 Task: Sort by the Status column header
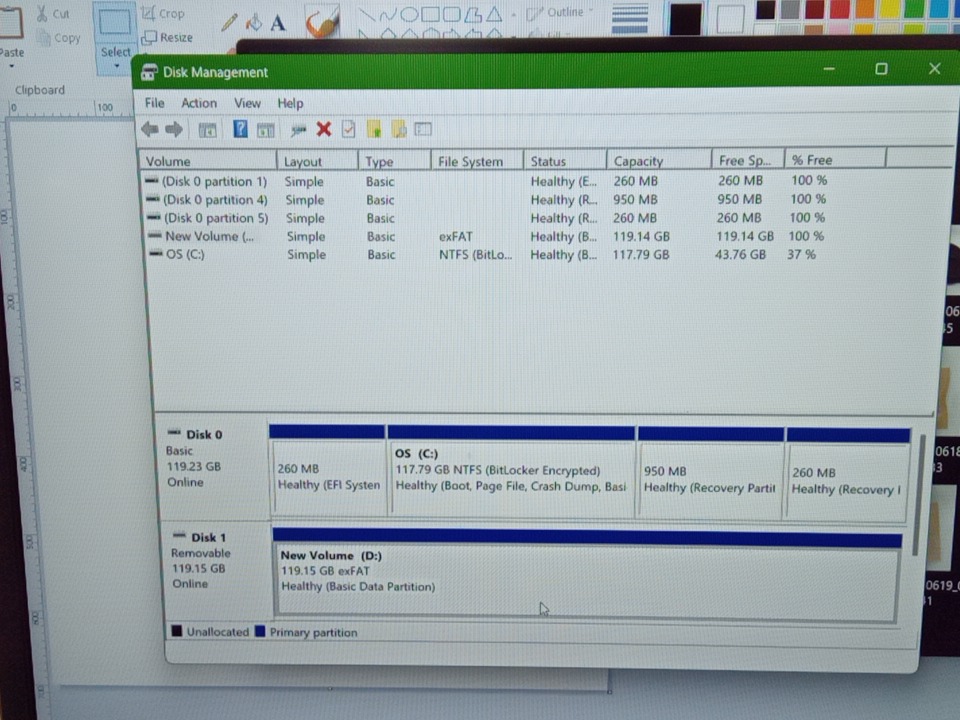point(564,161)
